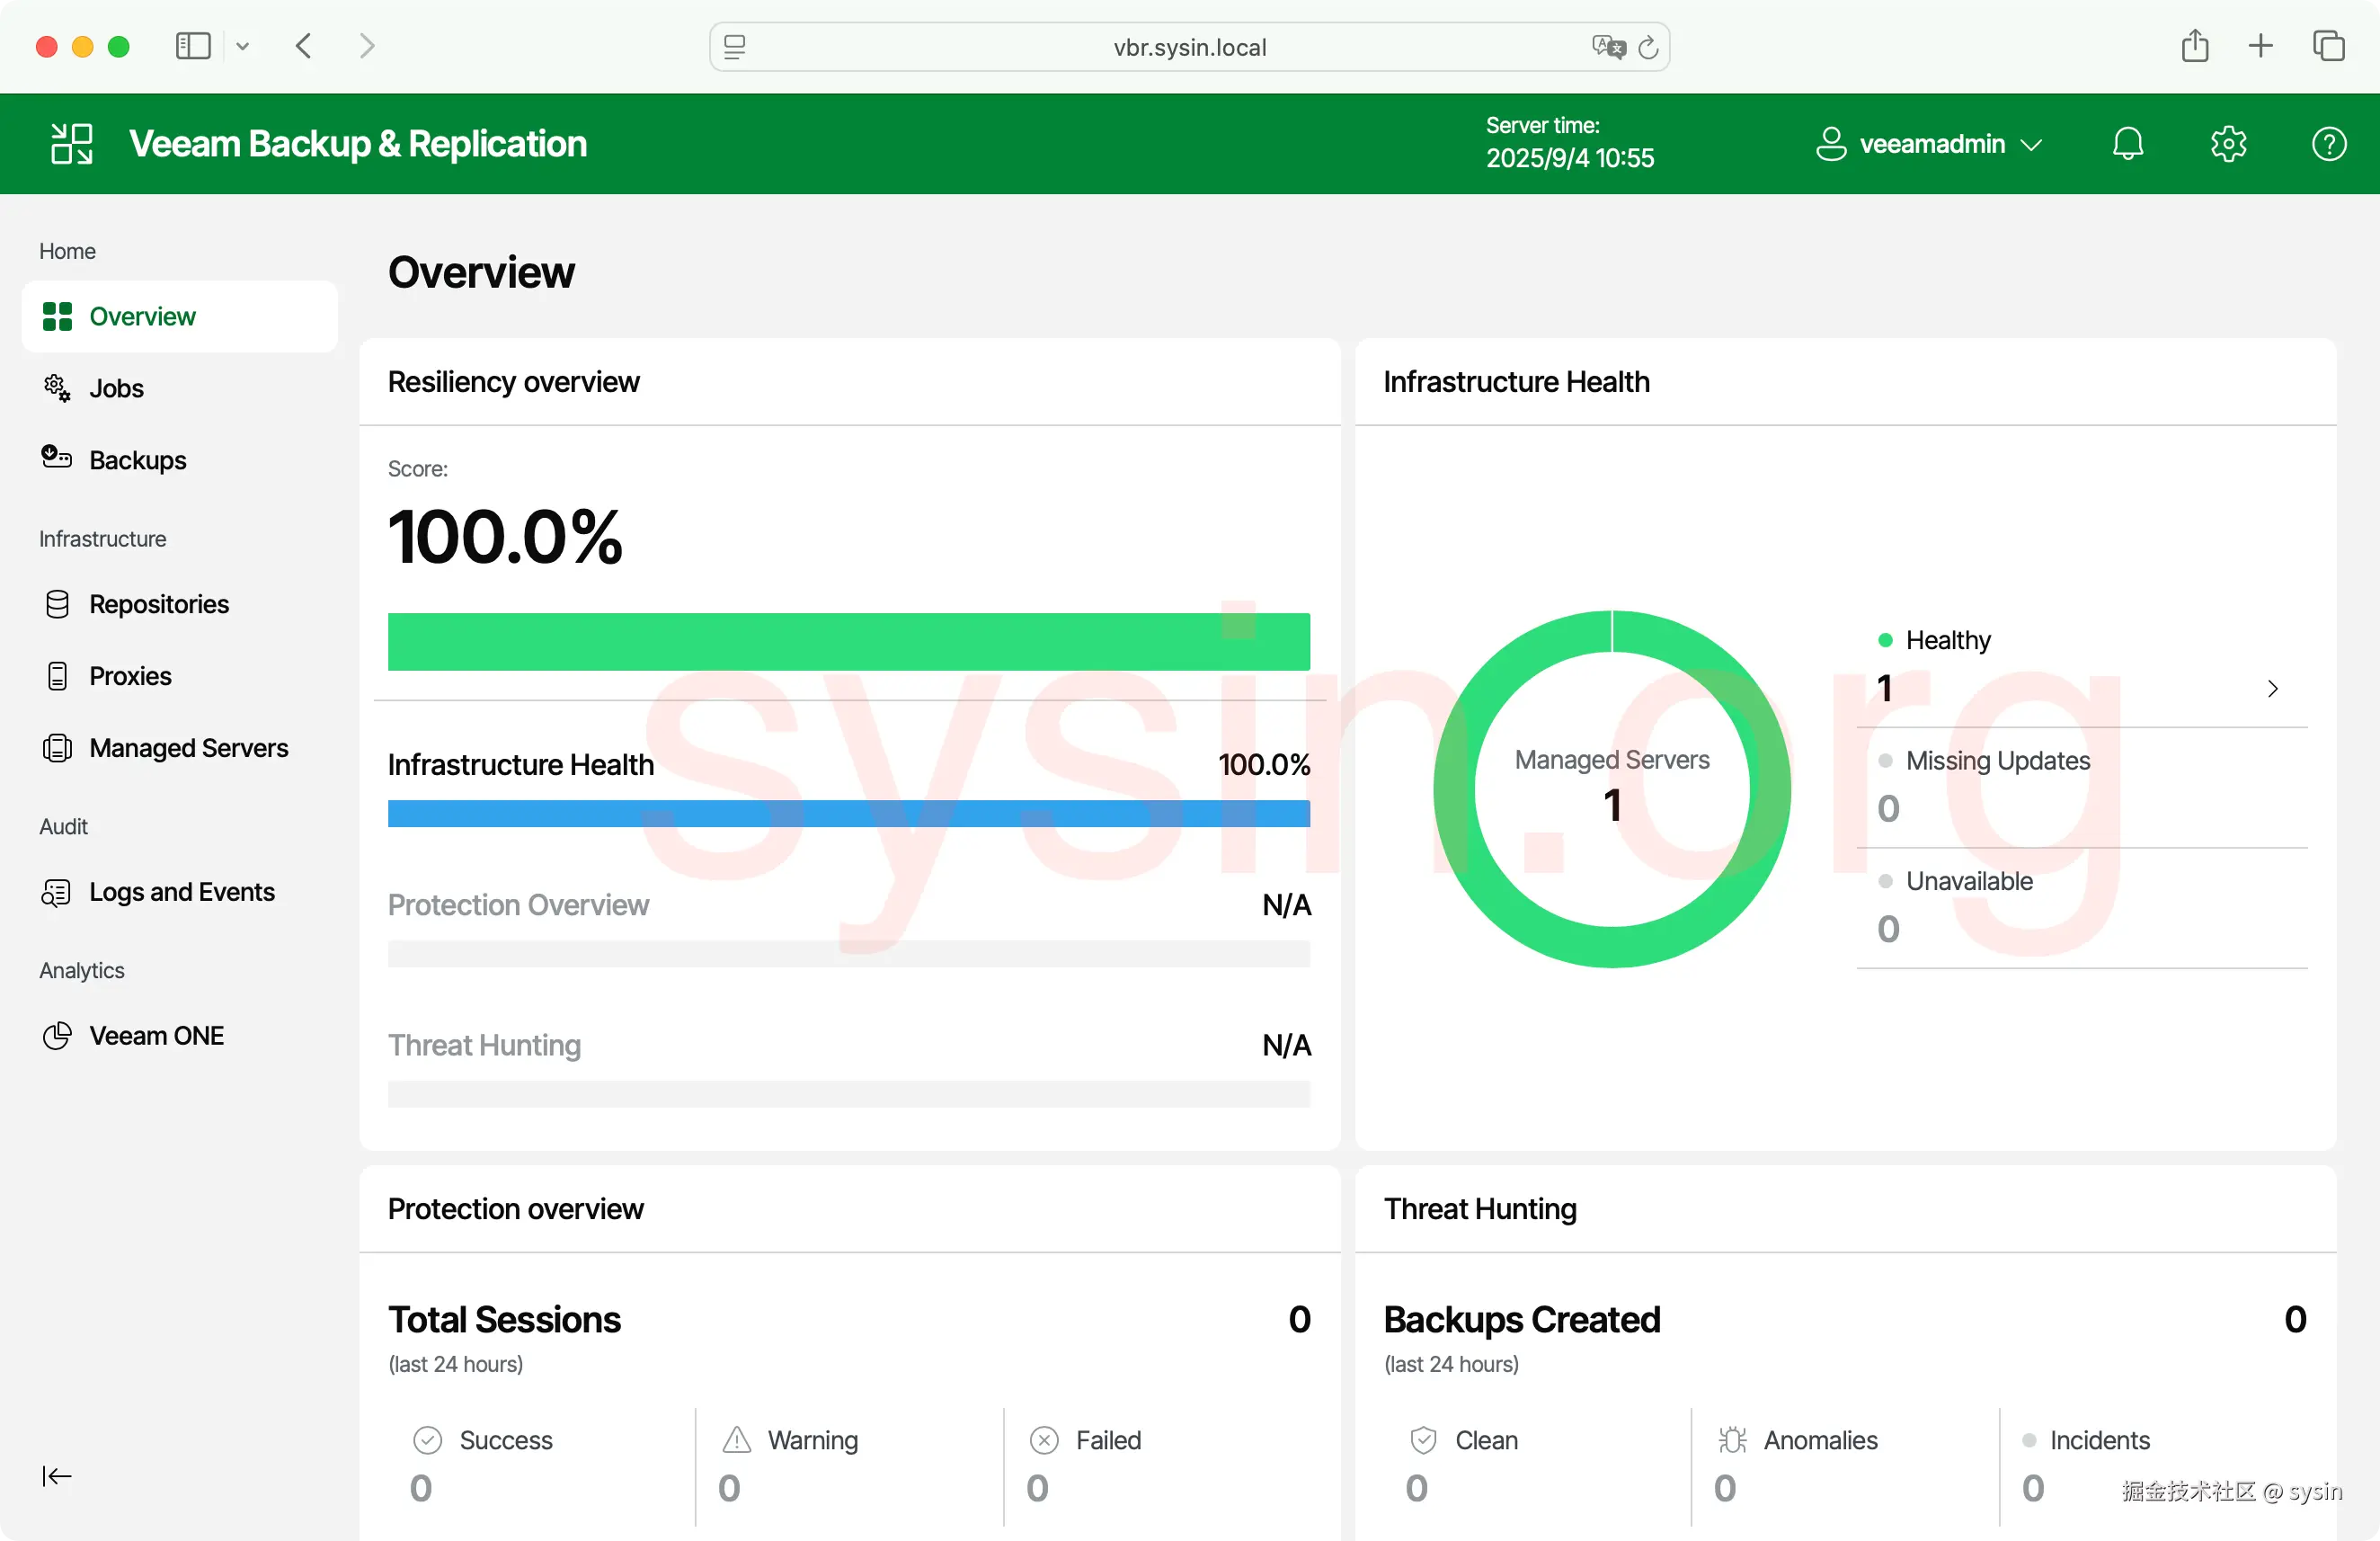This screenshot has height=1541, width=2380.
Task: Click the help question mark icon
Action: coord(2328,144)
